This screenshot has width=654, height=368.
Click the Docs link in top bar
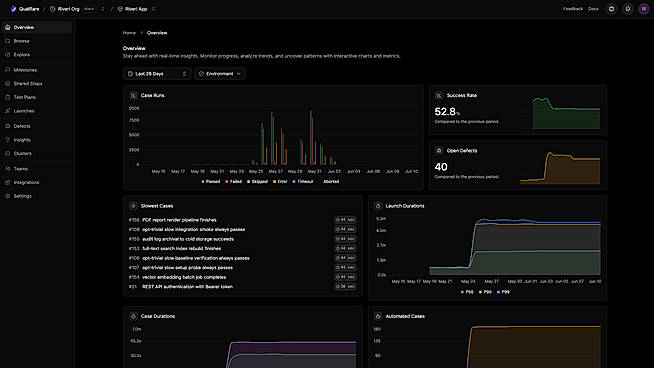click(x=593, y=9)
